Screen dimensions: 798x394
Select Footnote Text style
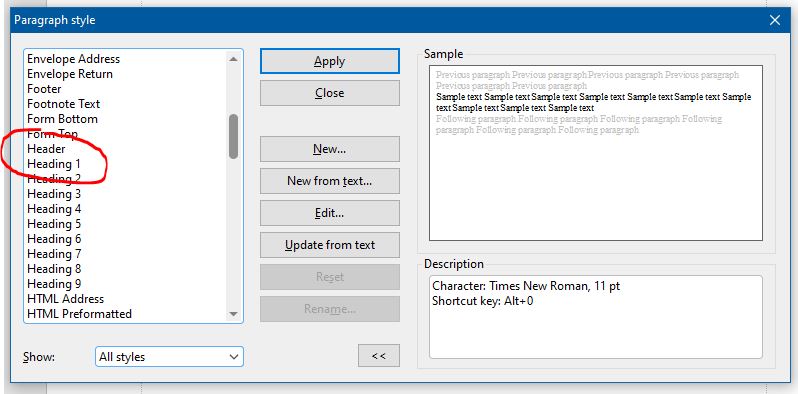point(64,104)
